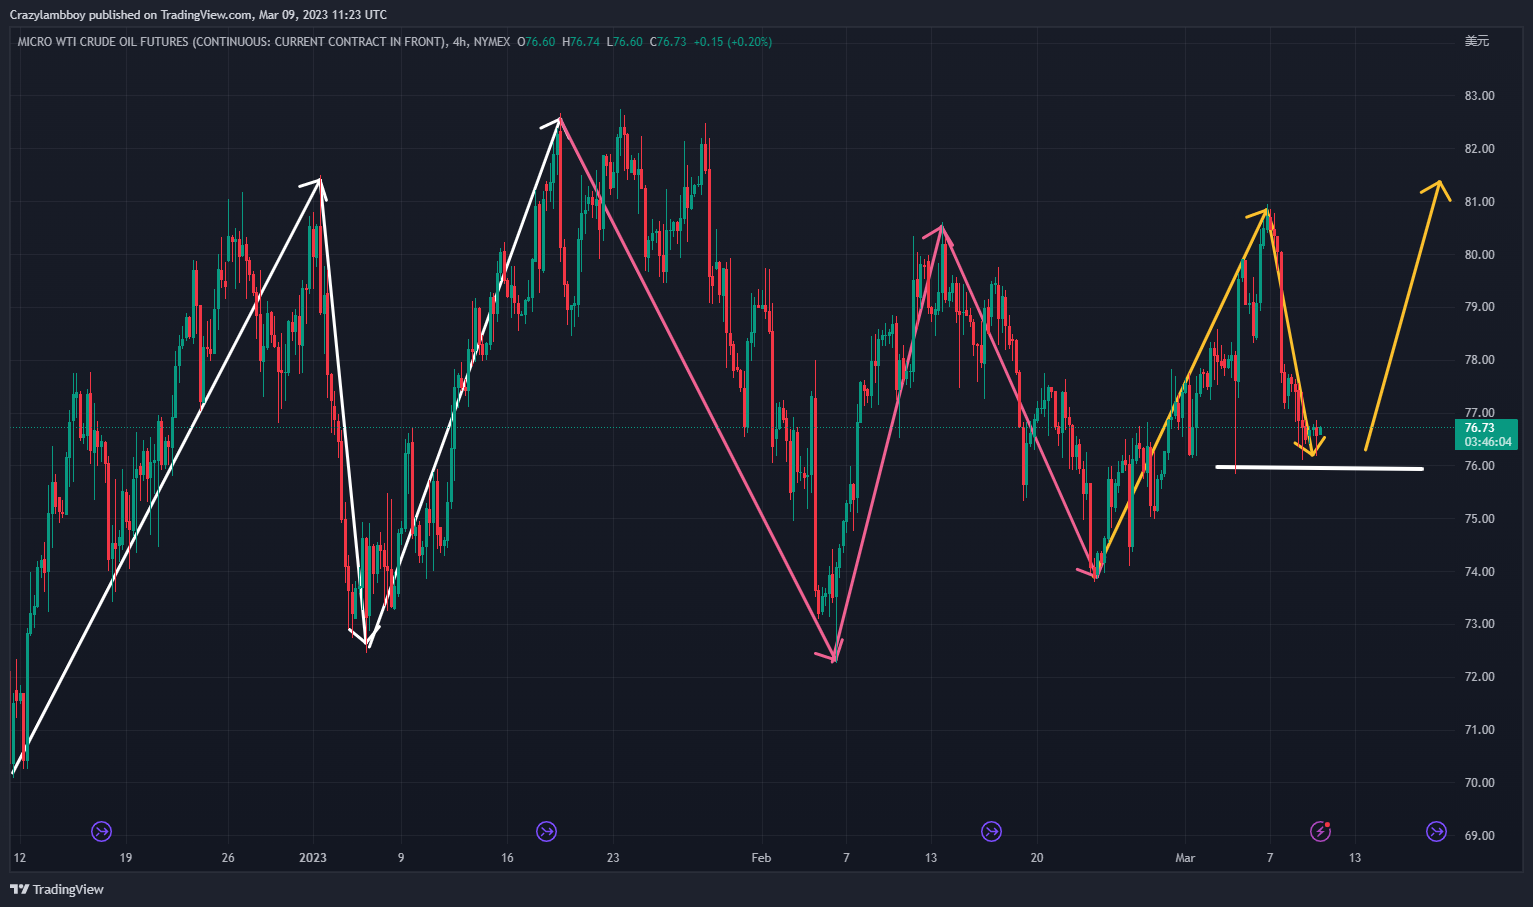Click the close value C76.73
1533x907 pixels.
coord(668,42)
